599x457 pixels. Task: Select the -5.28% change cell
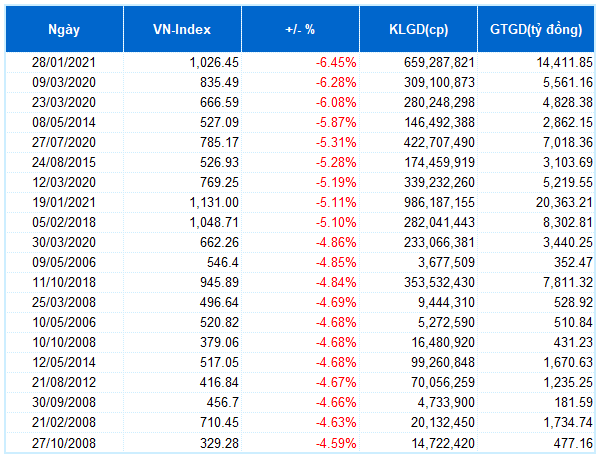[336, 162]
